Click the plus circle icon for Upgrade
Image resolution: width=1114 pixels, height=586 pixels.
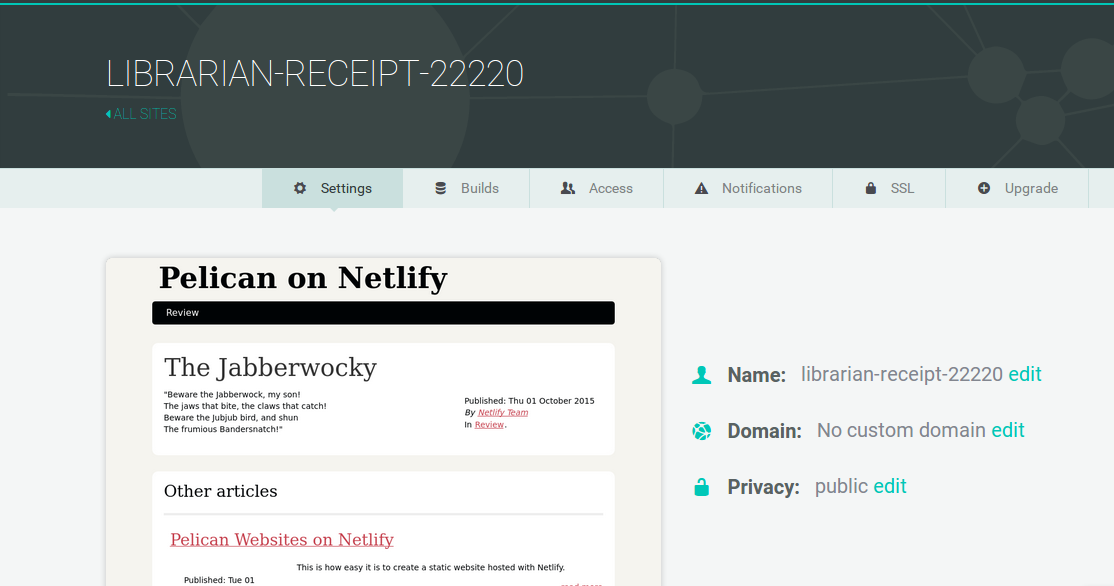point(984,188)
